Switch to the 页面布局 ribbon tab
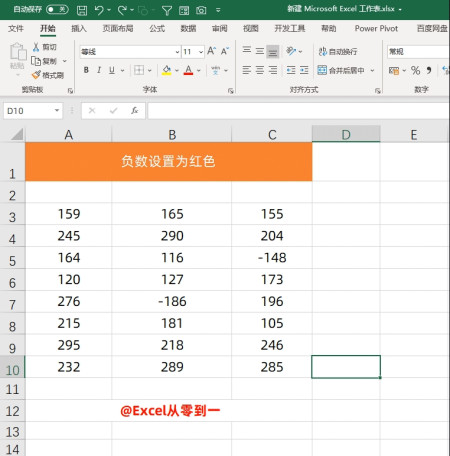This screenshot has width=450, height=456. click(118, 29)
